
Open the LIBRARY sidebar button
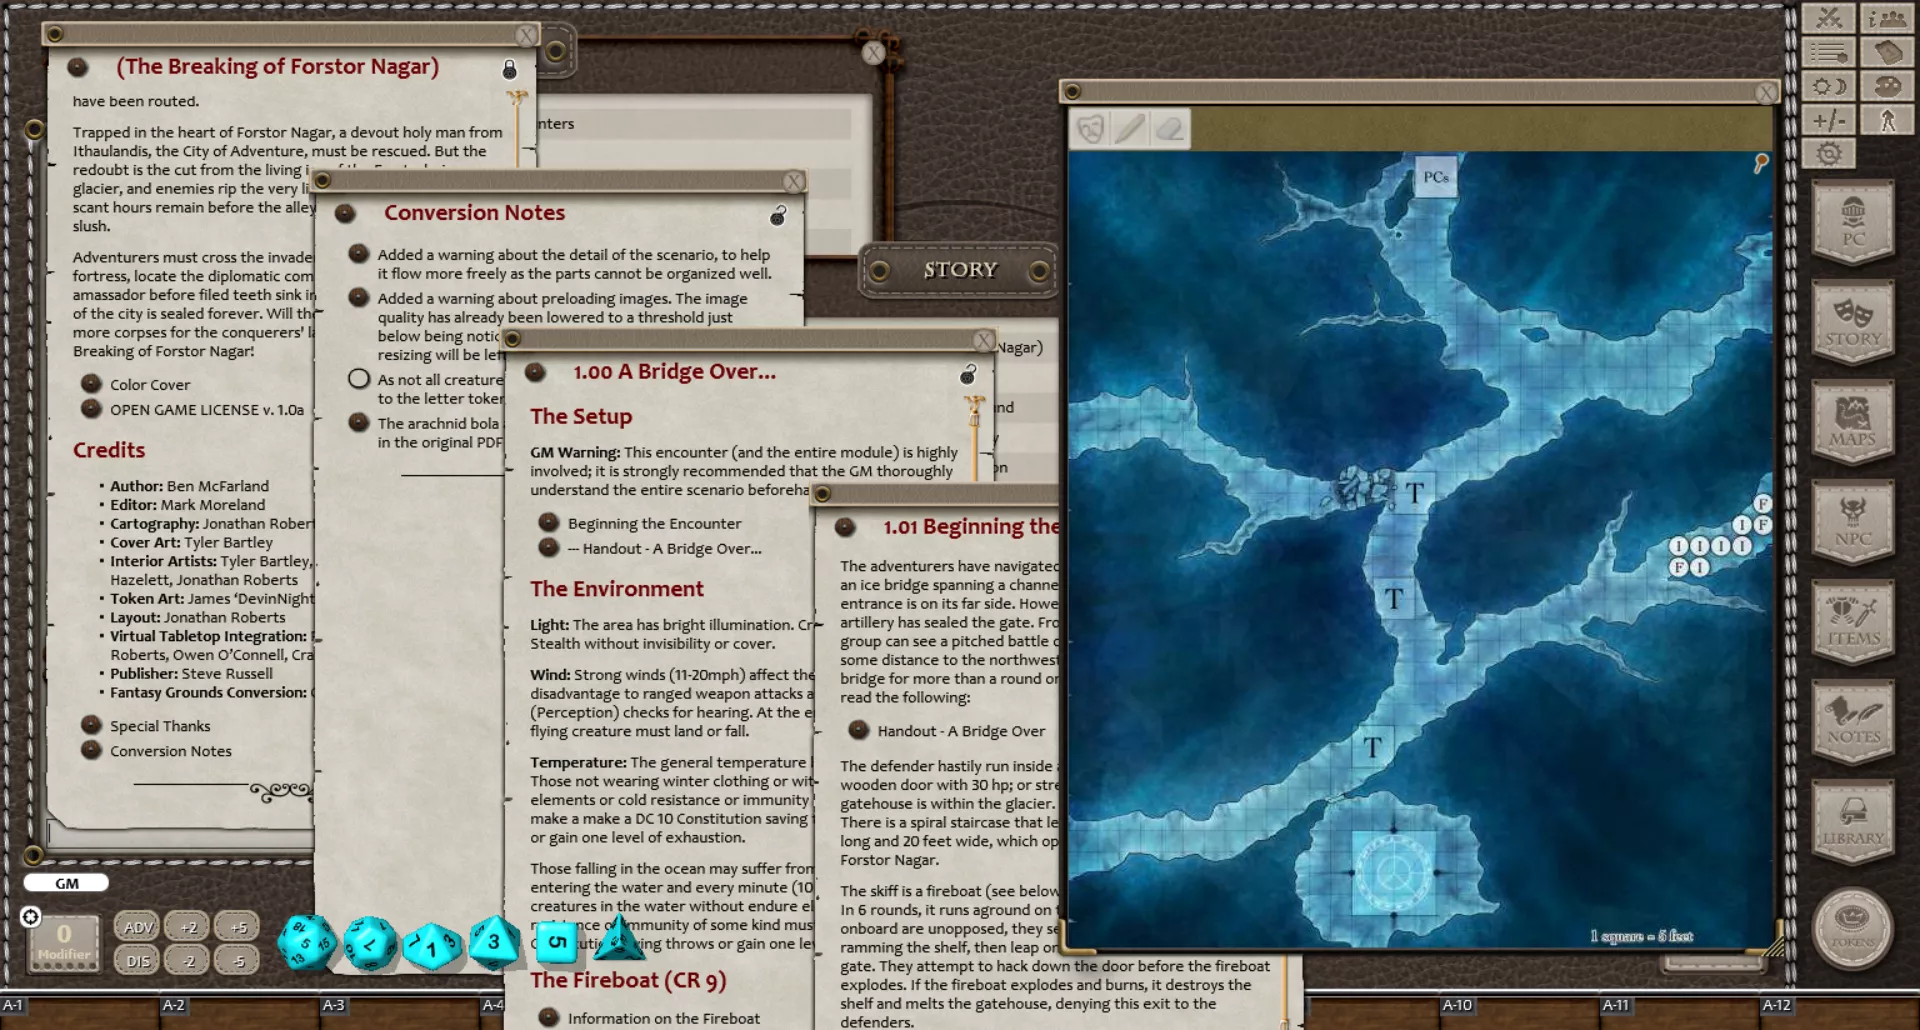pos(1853,822)
